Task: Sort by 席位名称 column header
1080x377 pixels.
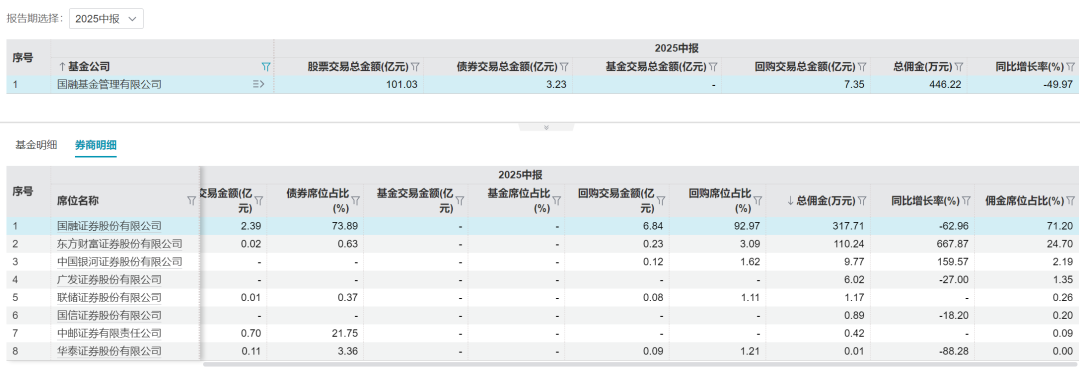Action: [x=79, y=201]
